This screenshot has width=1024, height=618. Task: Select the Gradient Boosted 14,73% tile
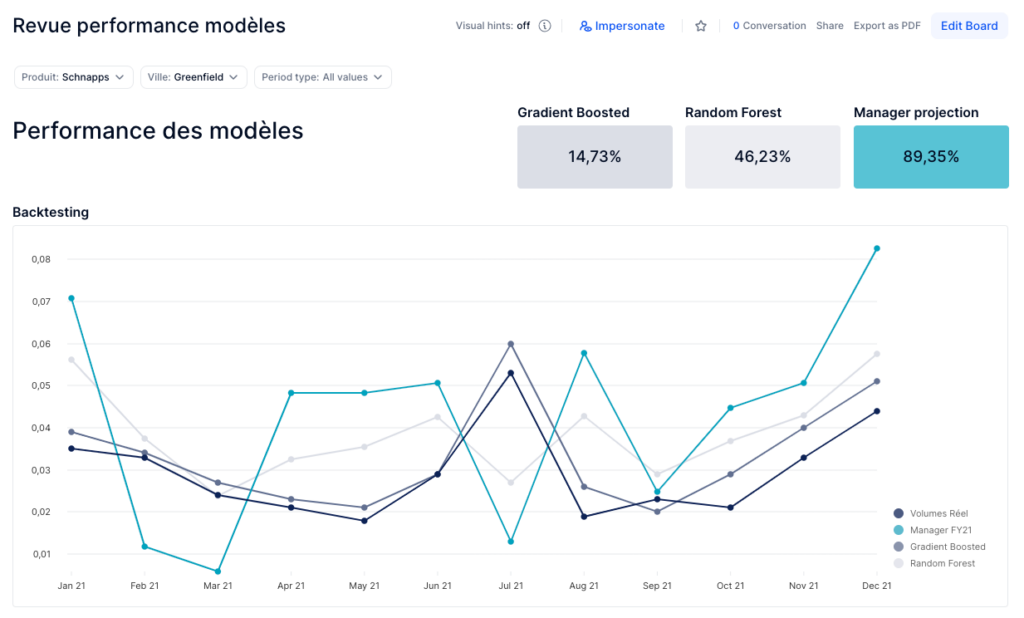pos(594,157)
